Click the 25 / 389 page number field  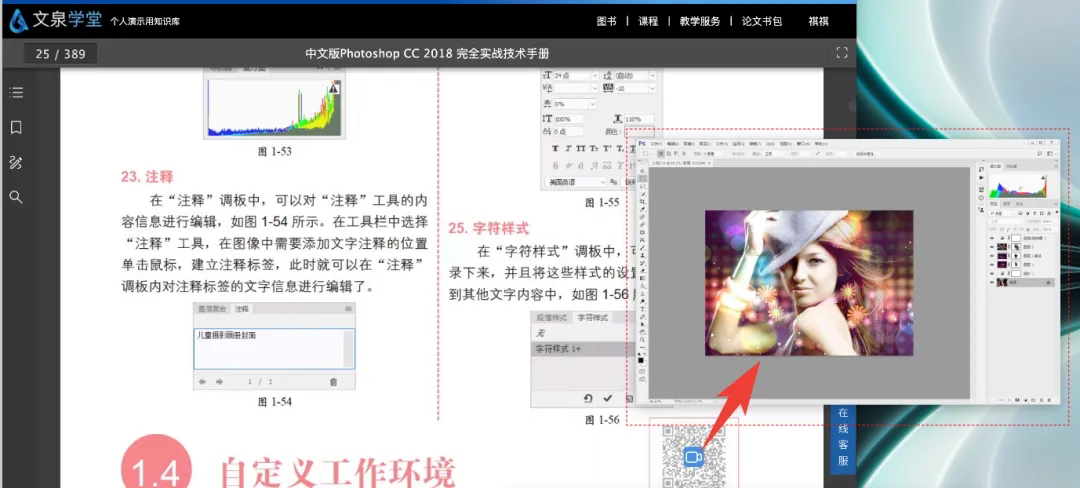60,54
